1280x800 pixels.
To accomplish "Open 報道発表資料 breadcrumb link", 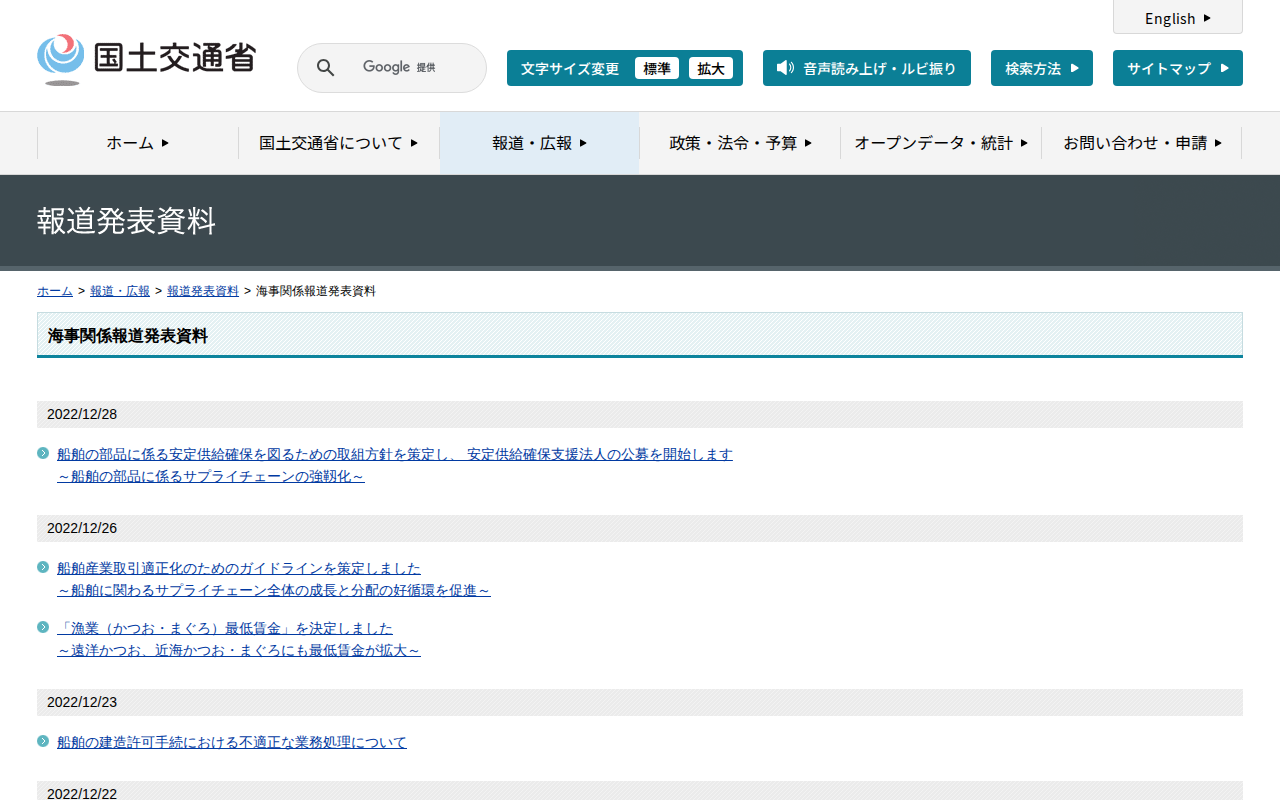I will point(203,291).
